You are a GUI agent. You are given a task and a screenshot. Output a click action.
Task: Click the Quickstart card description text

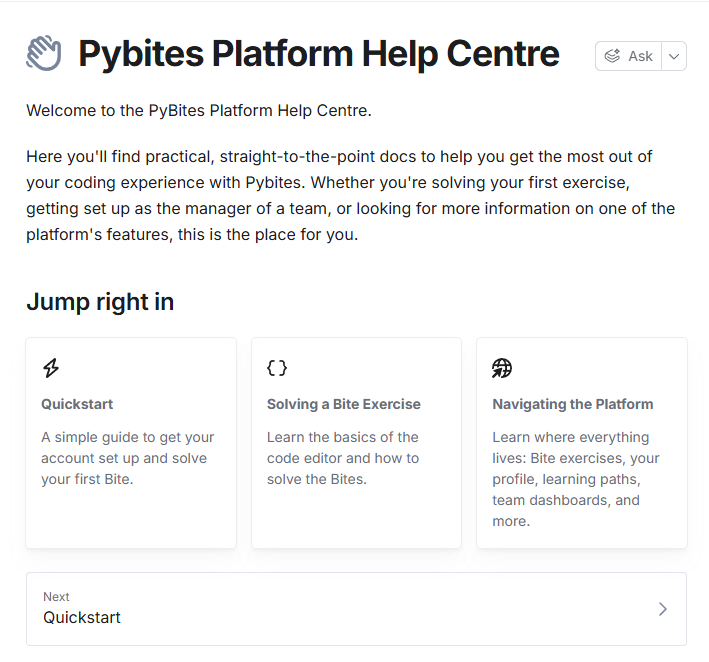click(127, 458)
